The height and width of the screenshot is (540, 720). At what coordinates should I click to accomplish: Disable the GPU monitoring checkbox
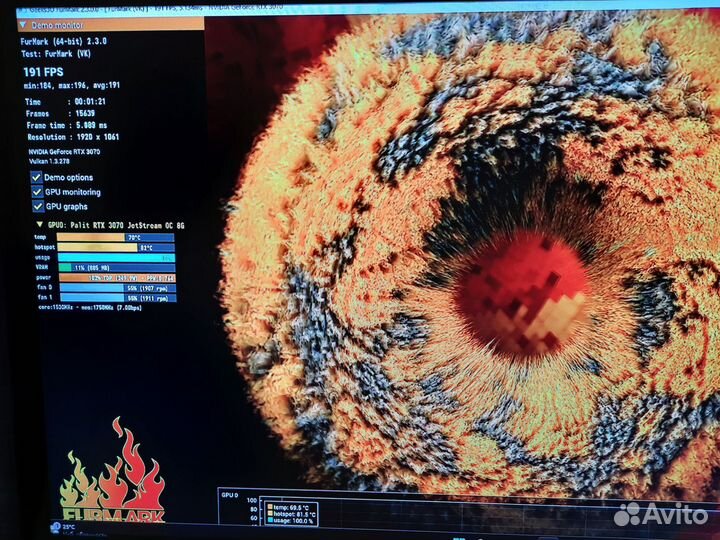(36, 191)
